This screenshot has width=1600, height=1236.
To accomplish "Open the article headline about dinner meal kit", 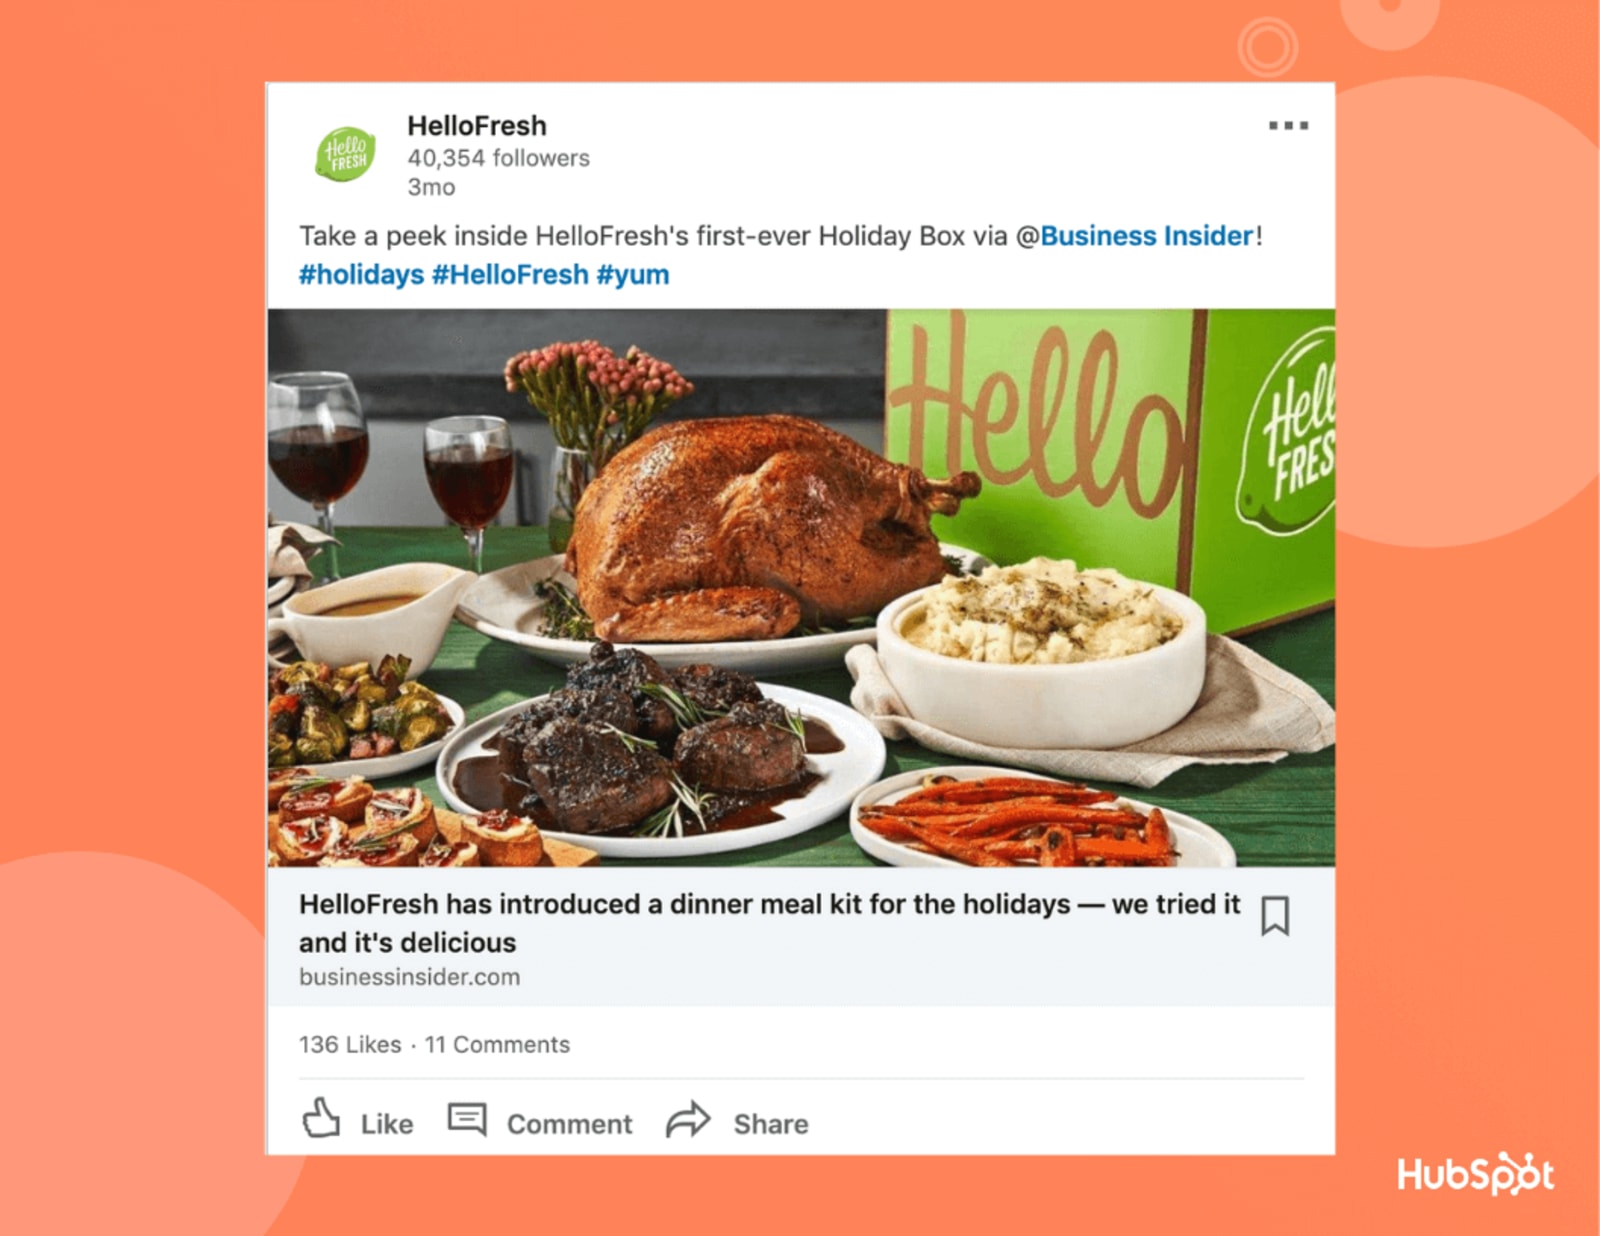I will (769, 923).
